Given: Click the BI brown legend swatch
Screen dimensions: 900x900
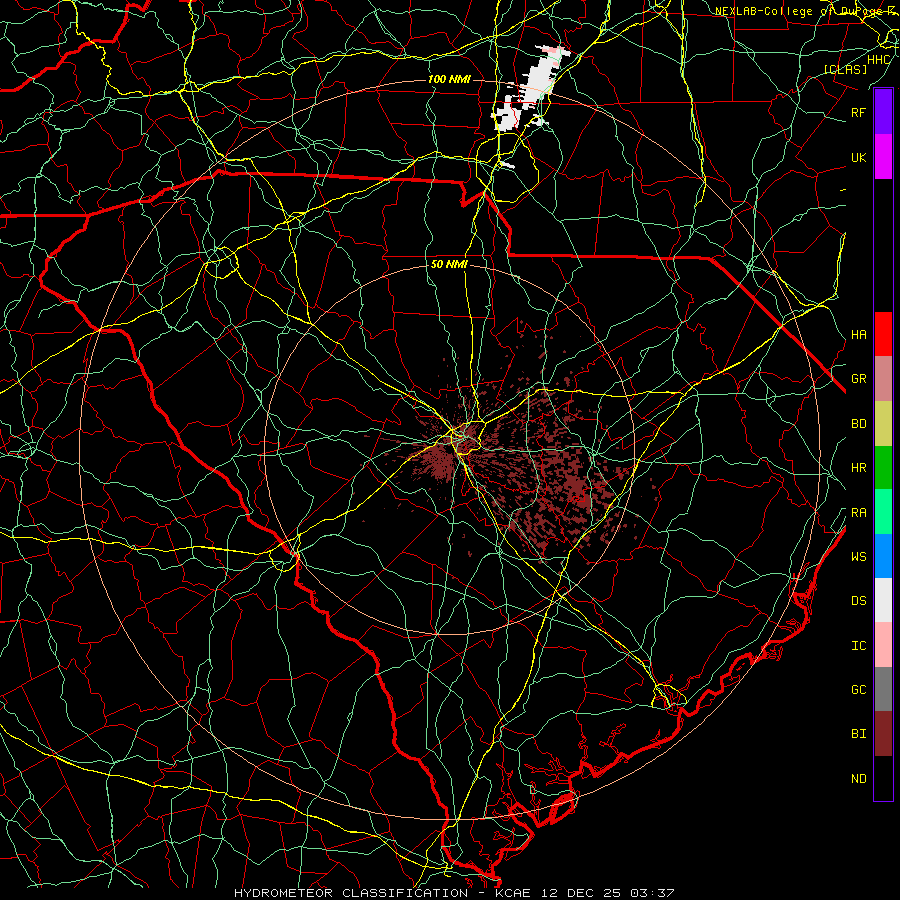Looking at the screenshot, I should [883, 734].
